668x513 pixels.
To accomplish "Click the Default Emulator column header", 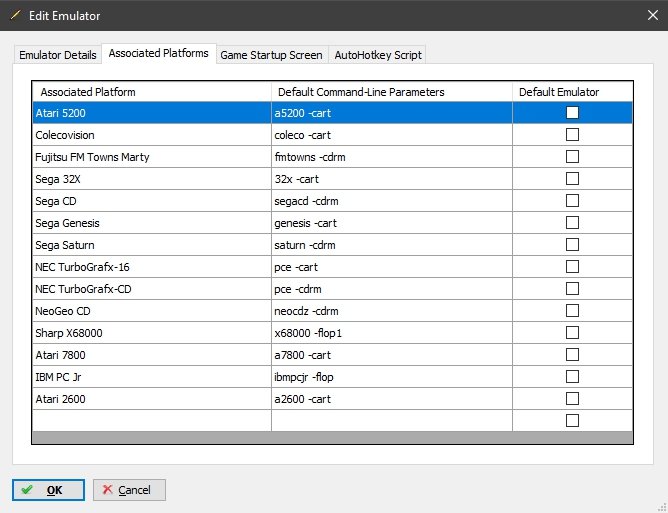I will 573,92.
